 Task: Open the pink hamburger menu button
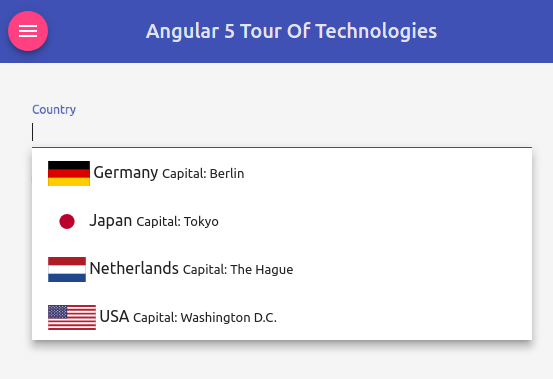28,31
